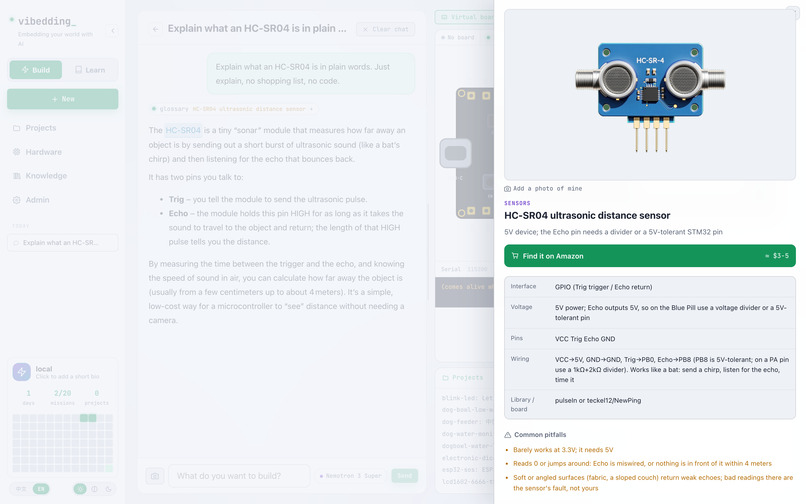Click the No board status chip
The height and width of the screenshot is (504, 806).
[458, 38]
